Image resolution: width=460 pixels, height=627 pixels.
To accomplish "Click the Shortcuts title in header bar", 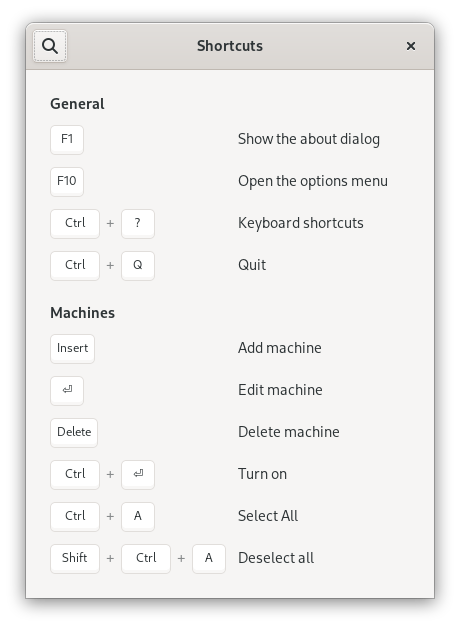I will [x=230, y=46].
